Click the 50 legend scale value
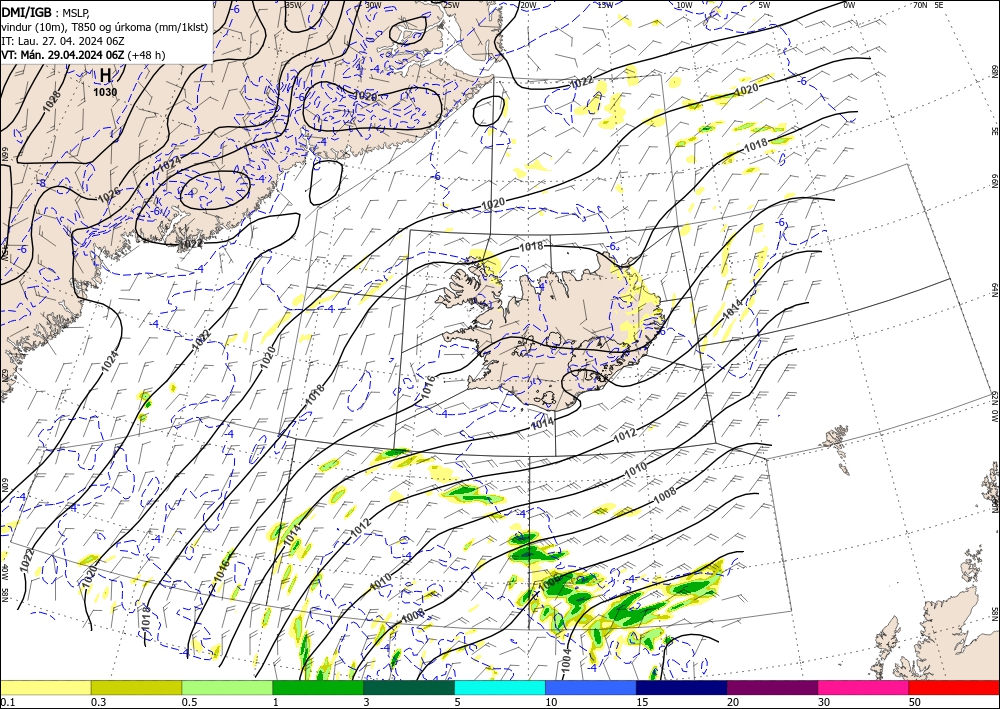Image resolution: width=1000 pixels, height=709 pixels. click(915, 702)
